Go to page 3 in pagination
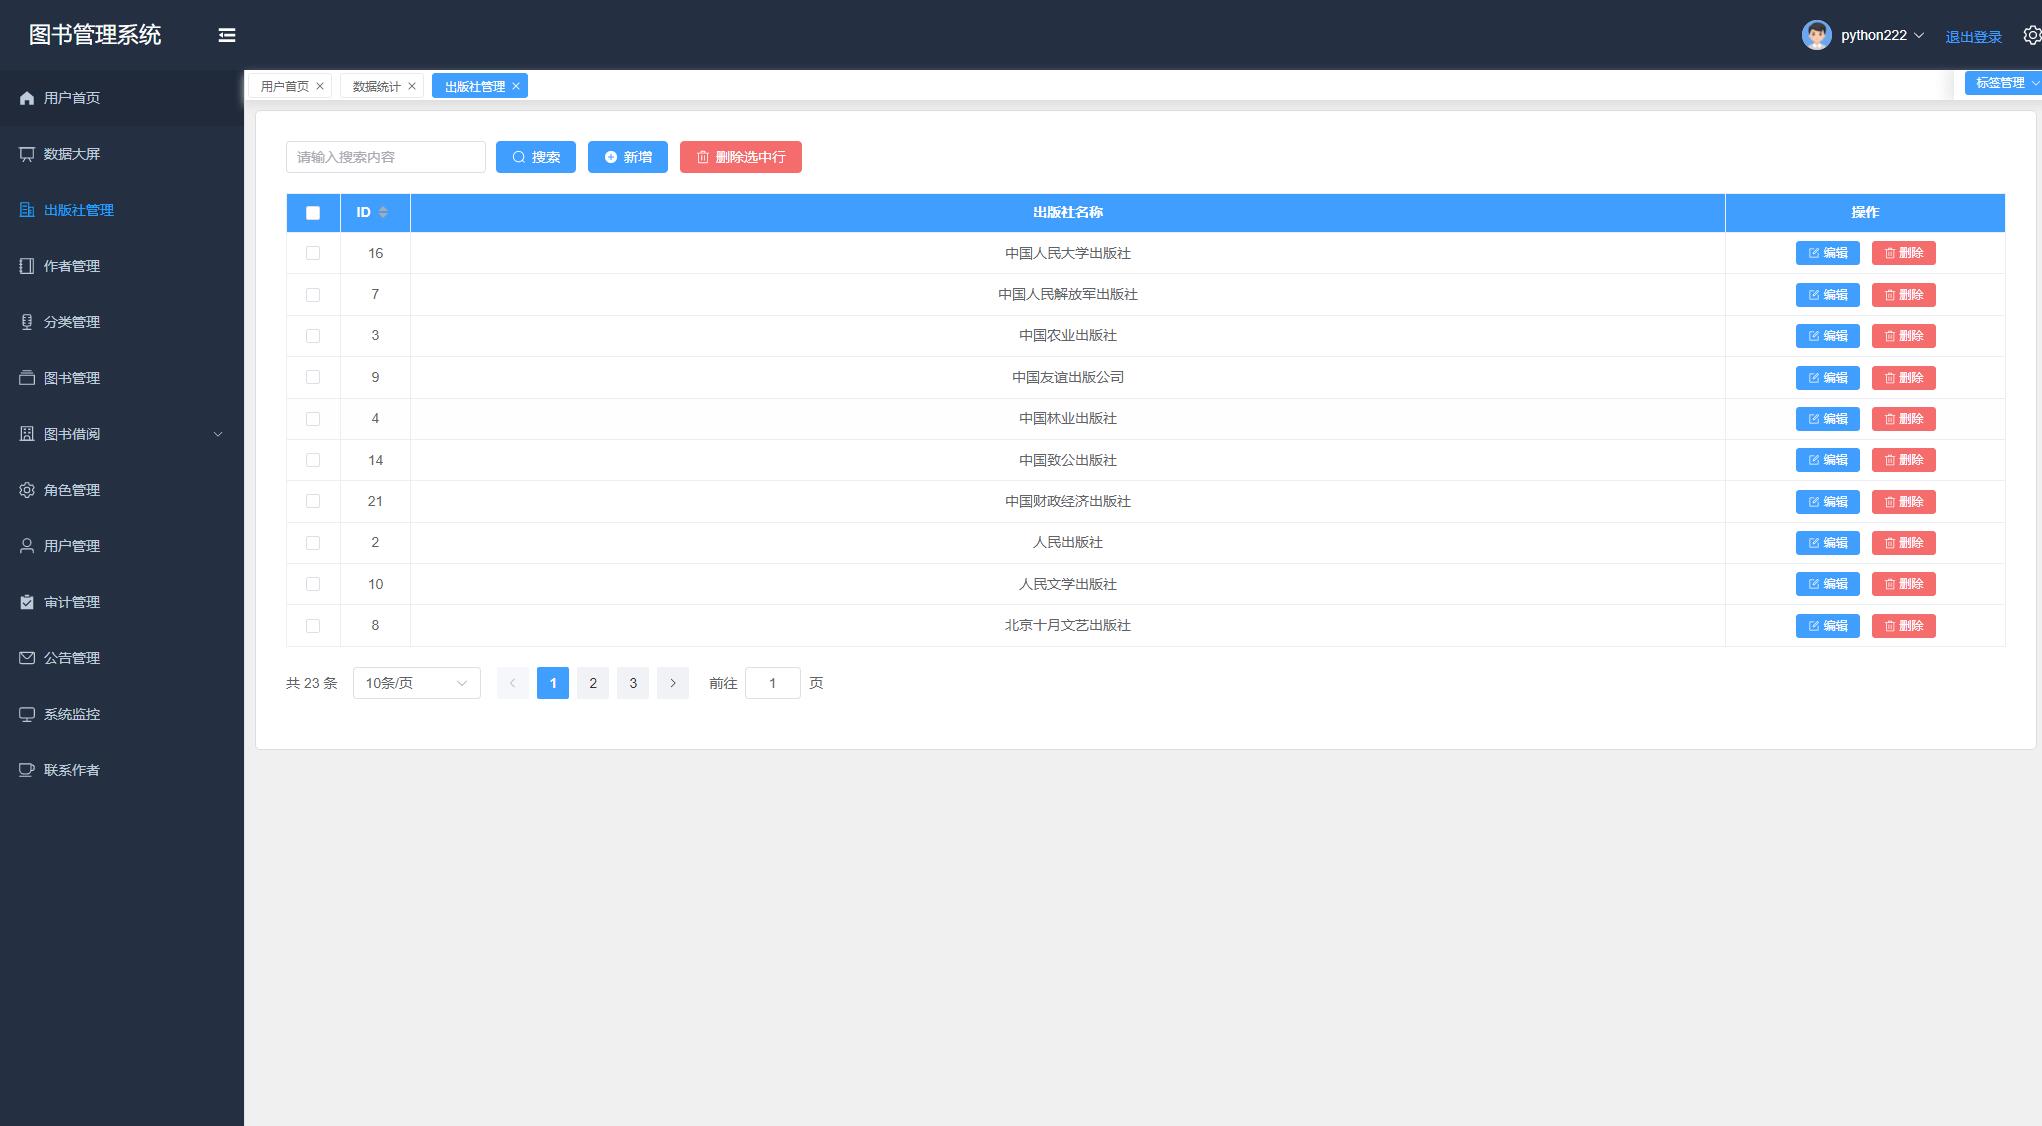 (633, 683)
